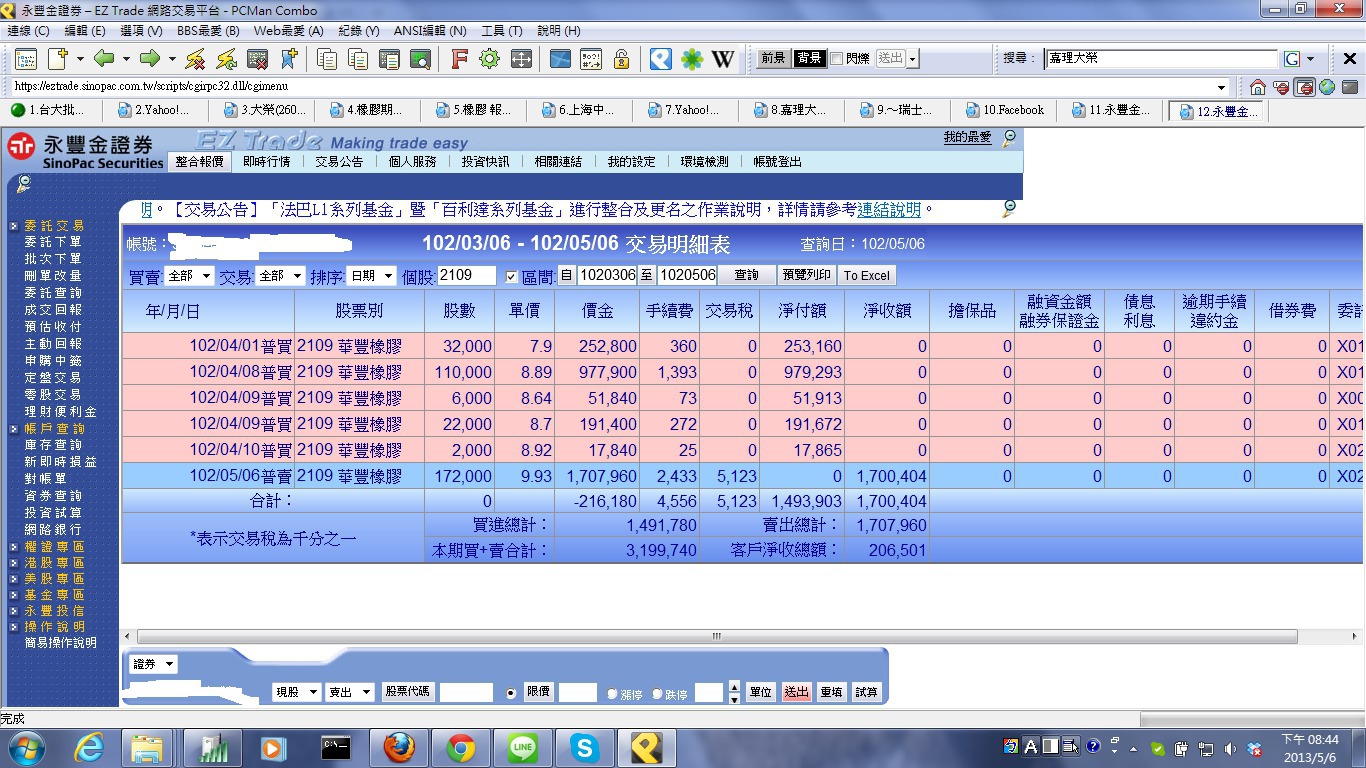Open the 交易 全部 dropdown
The width and height of the screenshot is (1366, 768).
point(280,276)
